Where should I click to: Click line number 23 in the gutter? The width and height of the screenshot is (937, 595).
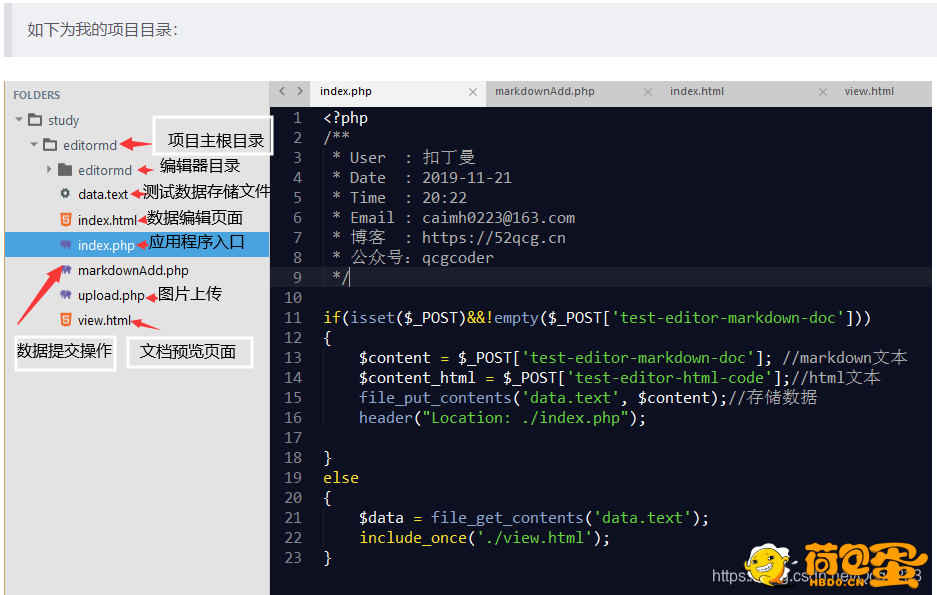[x=293, y=558]
